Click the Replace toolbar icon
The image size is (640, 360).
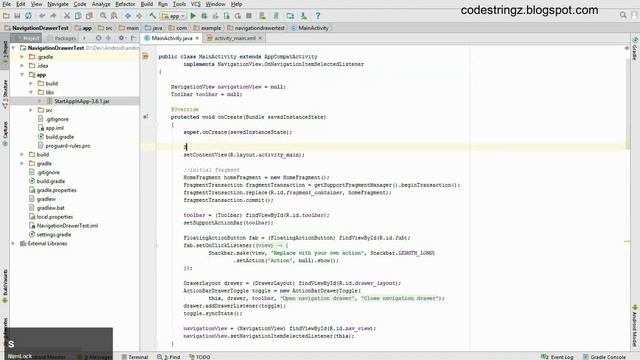point(114,16)
